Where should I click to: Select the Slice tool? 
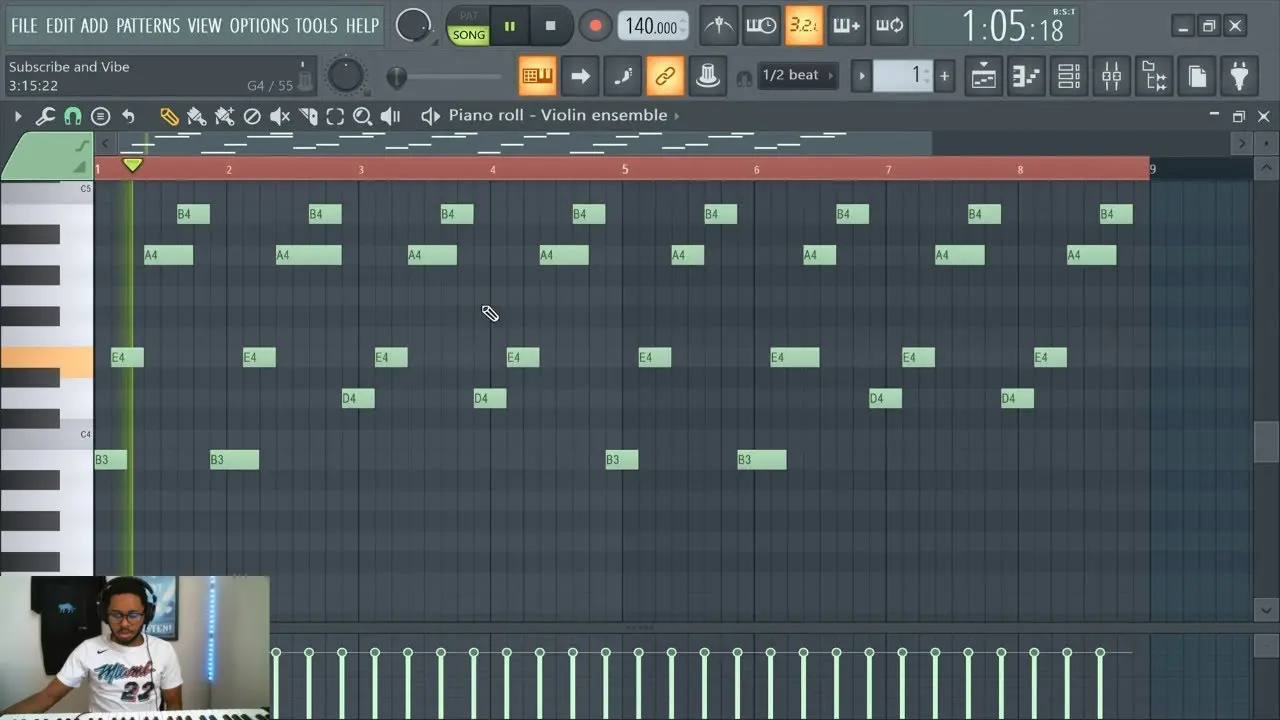pos(308,116)
